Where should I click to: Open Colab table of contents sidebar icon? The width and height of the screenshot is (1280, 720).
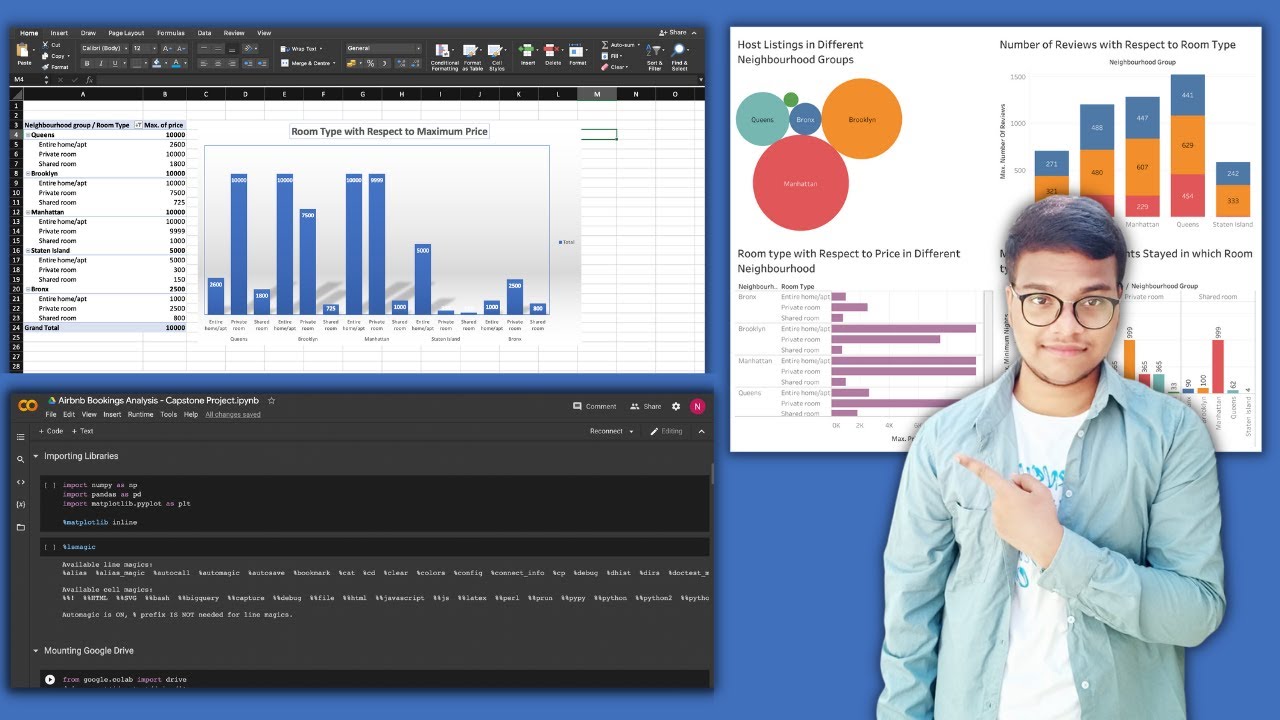(20, 437)
